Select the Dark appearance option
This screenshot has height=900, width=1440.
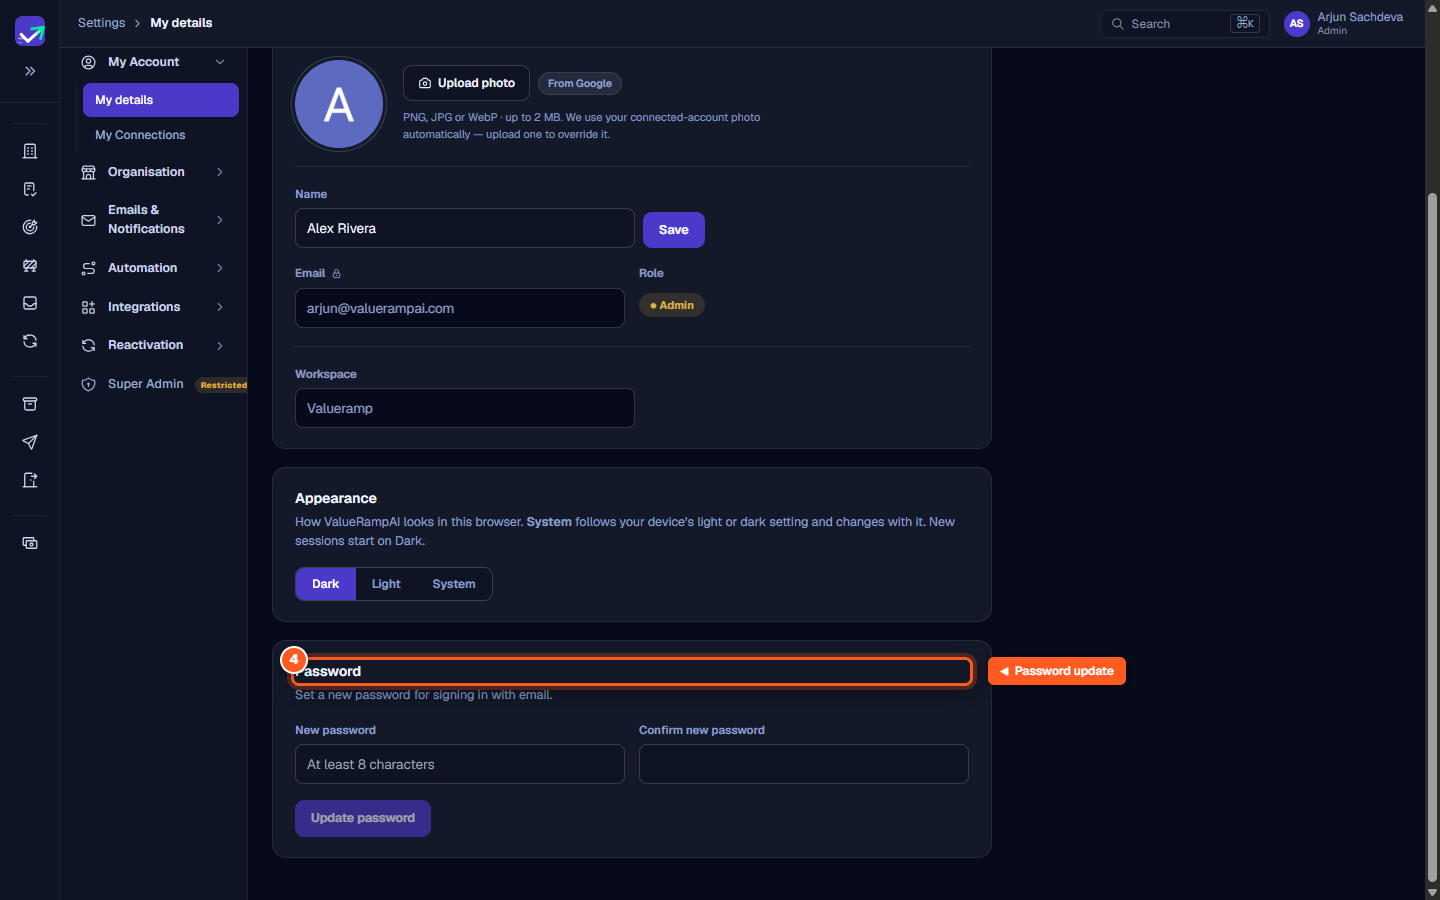[x=326, y=584]
